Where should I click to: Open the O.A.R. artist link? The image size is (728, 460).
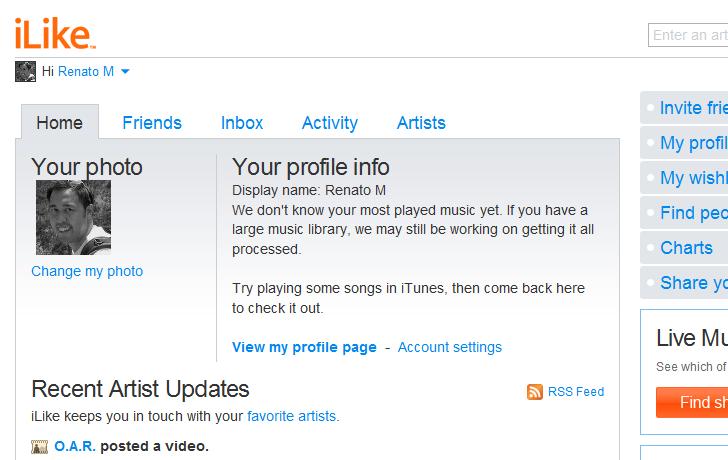[x=75, y=447]
